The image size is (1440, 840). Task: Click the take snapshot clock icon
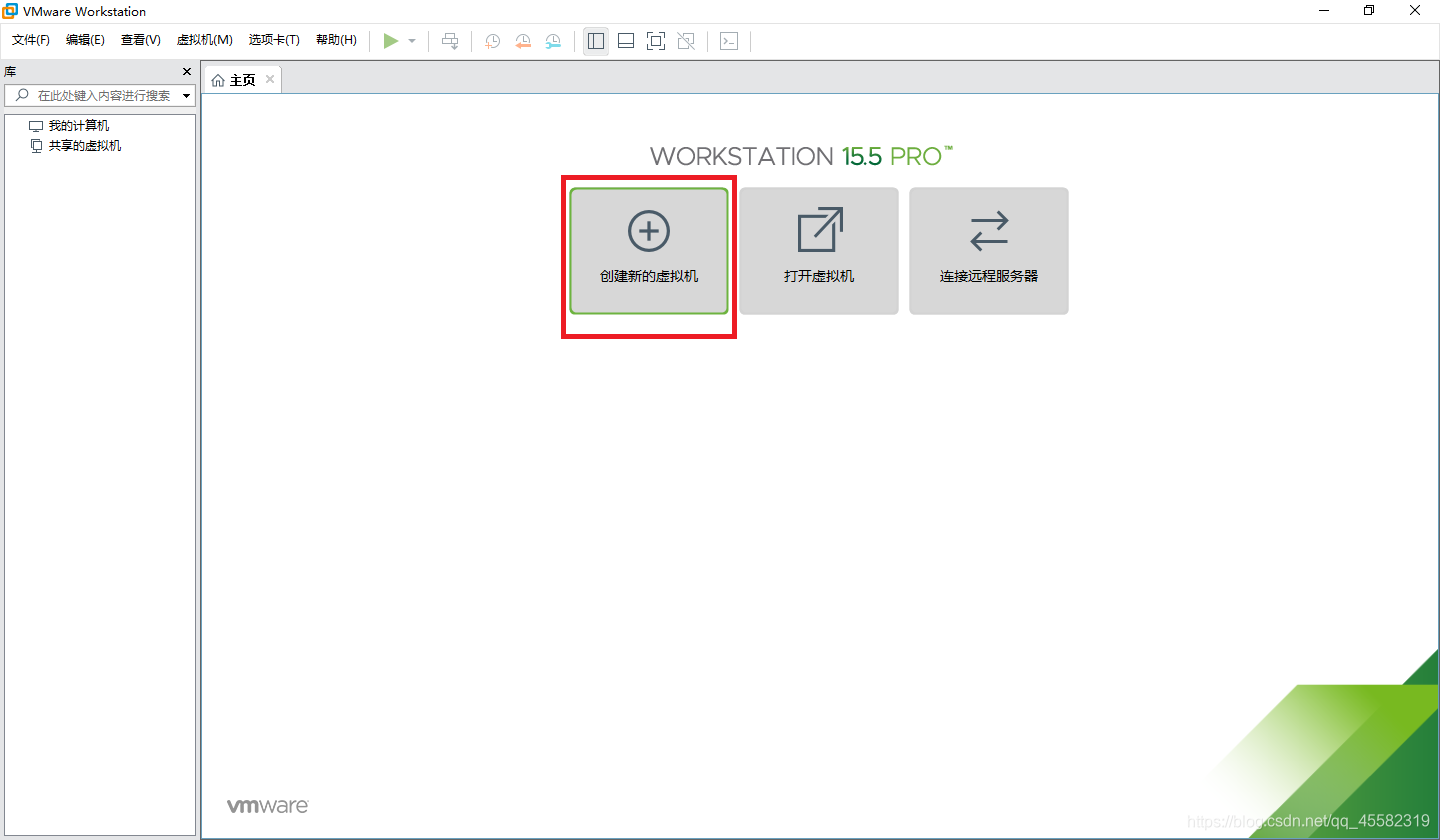click(x=493, y=41)
